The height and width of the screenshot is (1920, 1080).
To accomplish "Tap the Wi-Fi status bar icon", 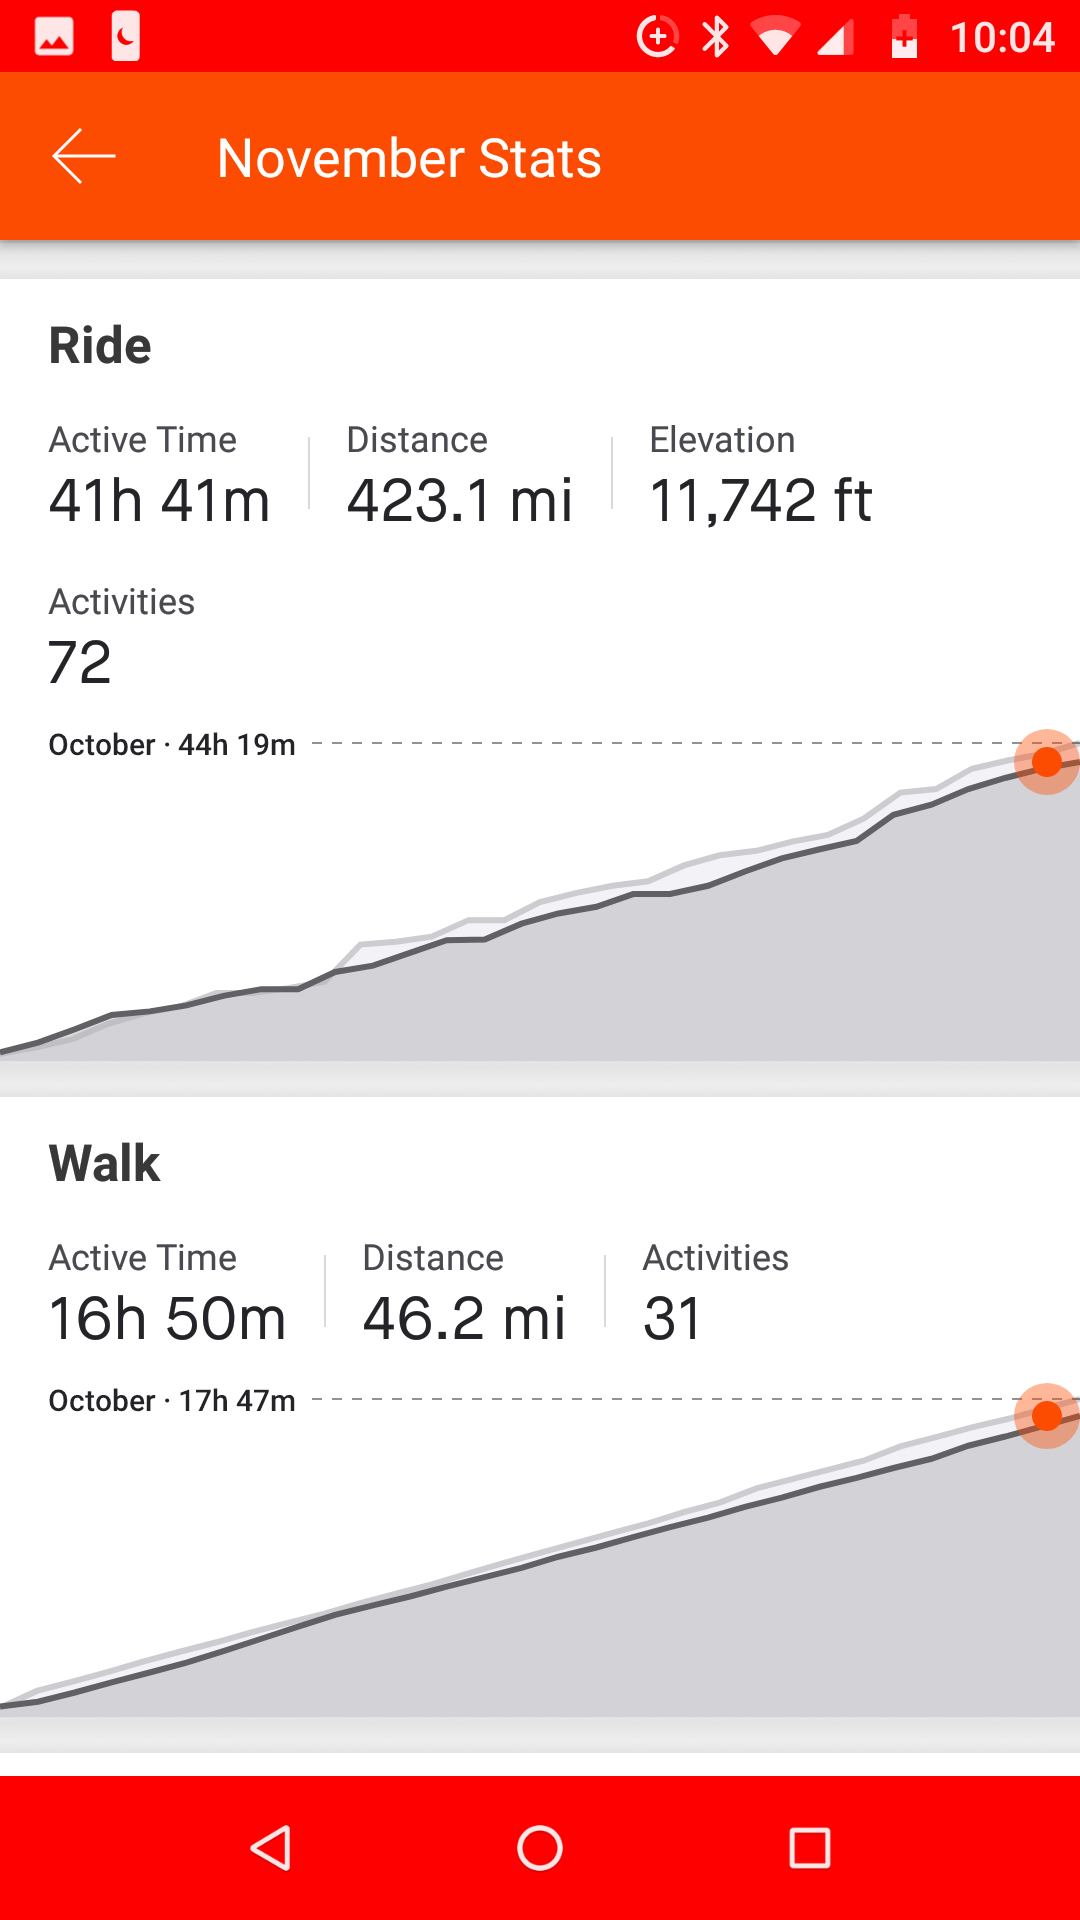I will (x=774, y=38).
